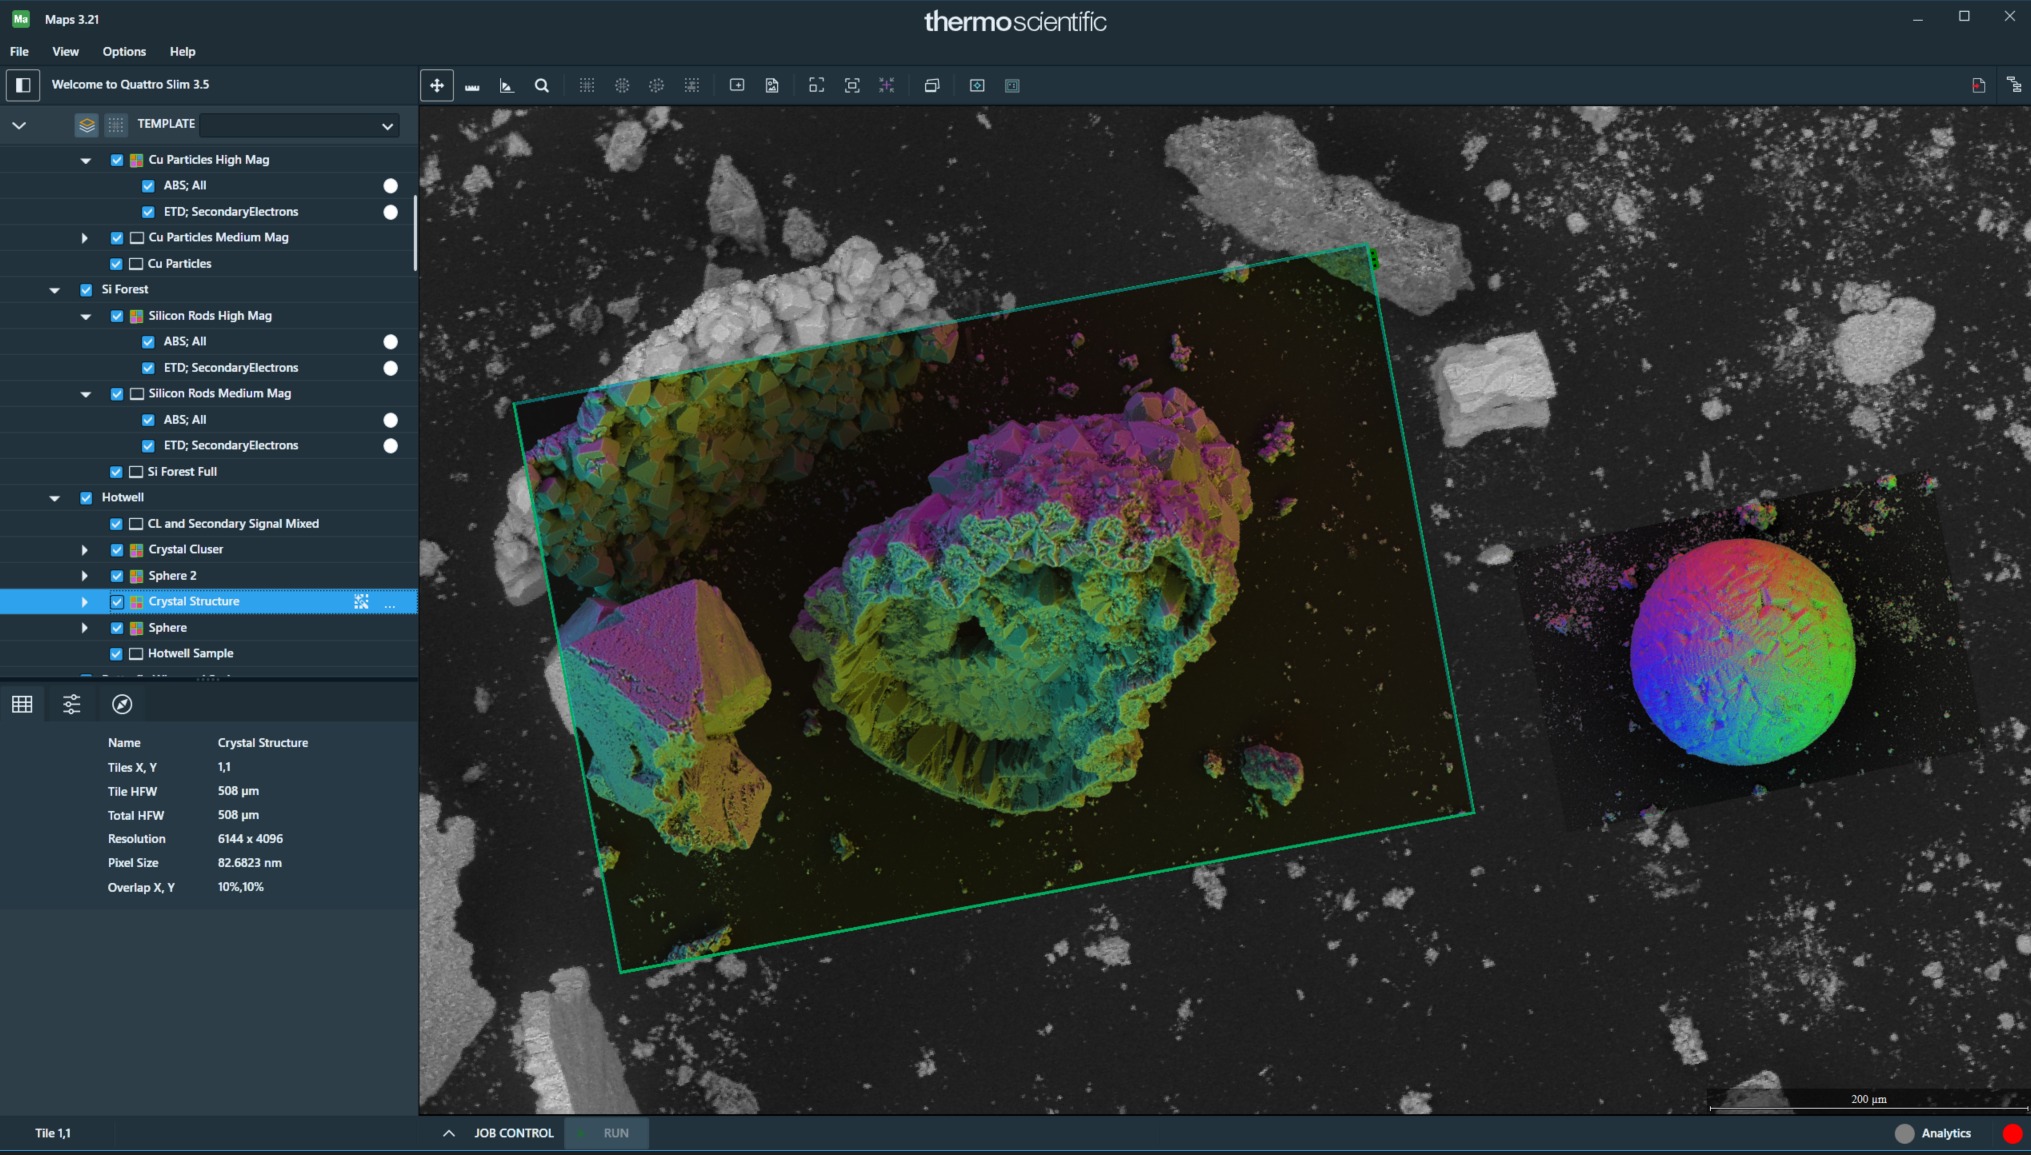Collapse the Hotwell group
The width and height of the screenshot is (2031, 1155).
tap(55, 498)
